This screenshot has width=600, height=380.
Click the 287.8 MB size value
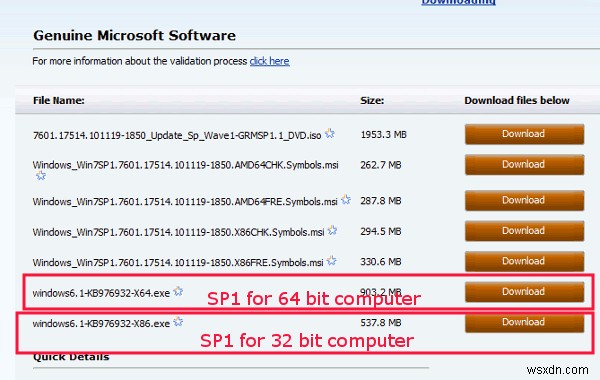(381, 201)
